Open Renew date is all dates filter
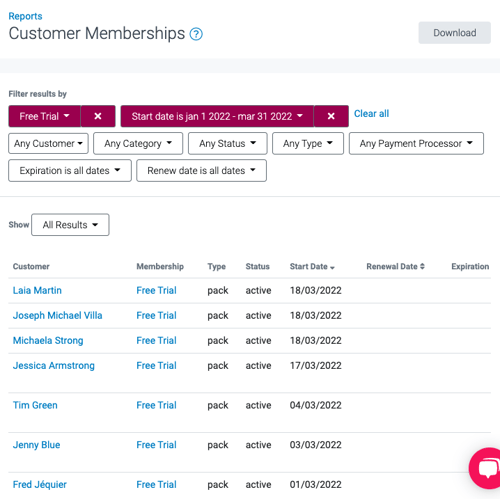 click(x=201, y=170)
